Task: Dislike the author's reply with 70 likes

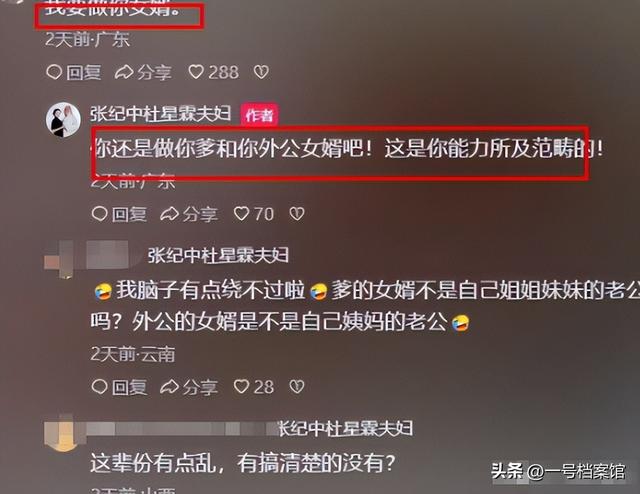Action: pos(297,214)
